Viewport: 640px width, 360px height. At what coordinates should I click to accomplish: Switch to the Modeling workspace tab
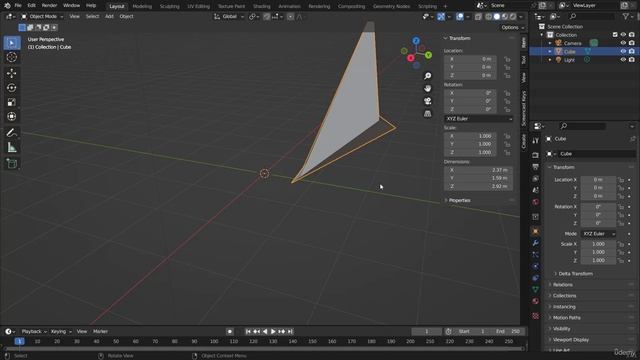[x=142, y=6]
